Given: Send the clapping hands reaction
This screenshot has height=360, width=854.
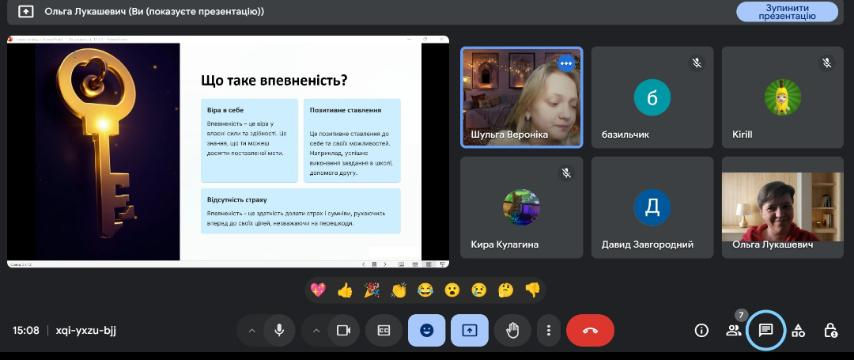Looking at the screenshot, I should point(399,290).
